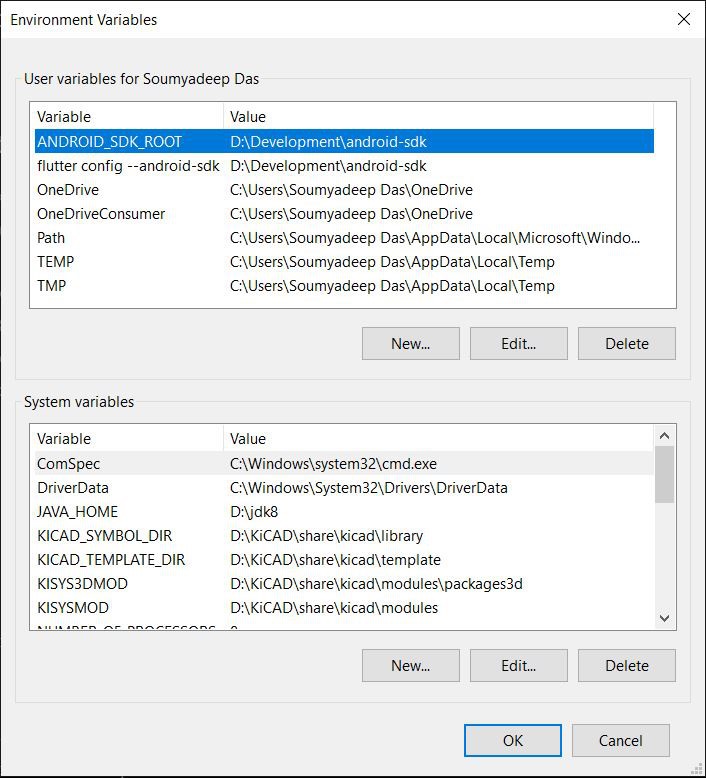
Task: Select the TEMP user variable
Action: pos(56,262)
